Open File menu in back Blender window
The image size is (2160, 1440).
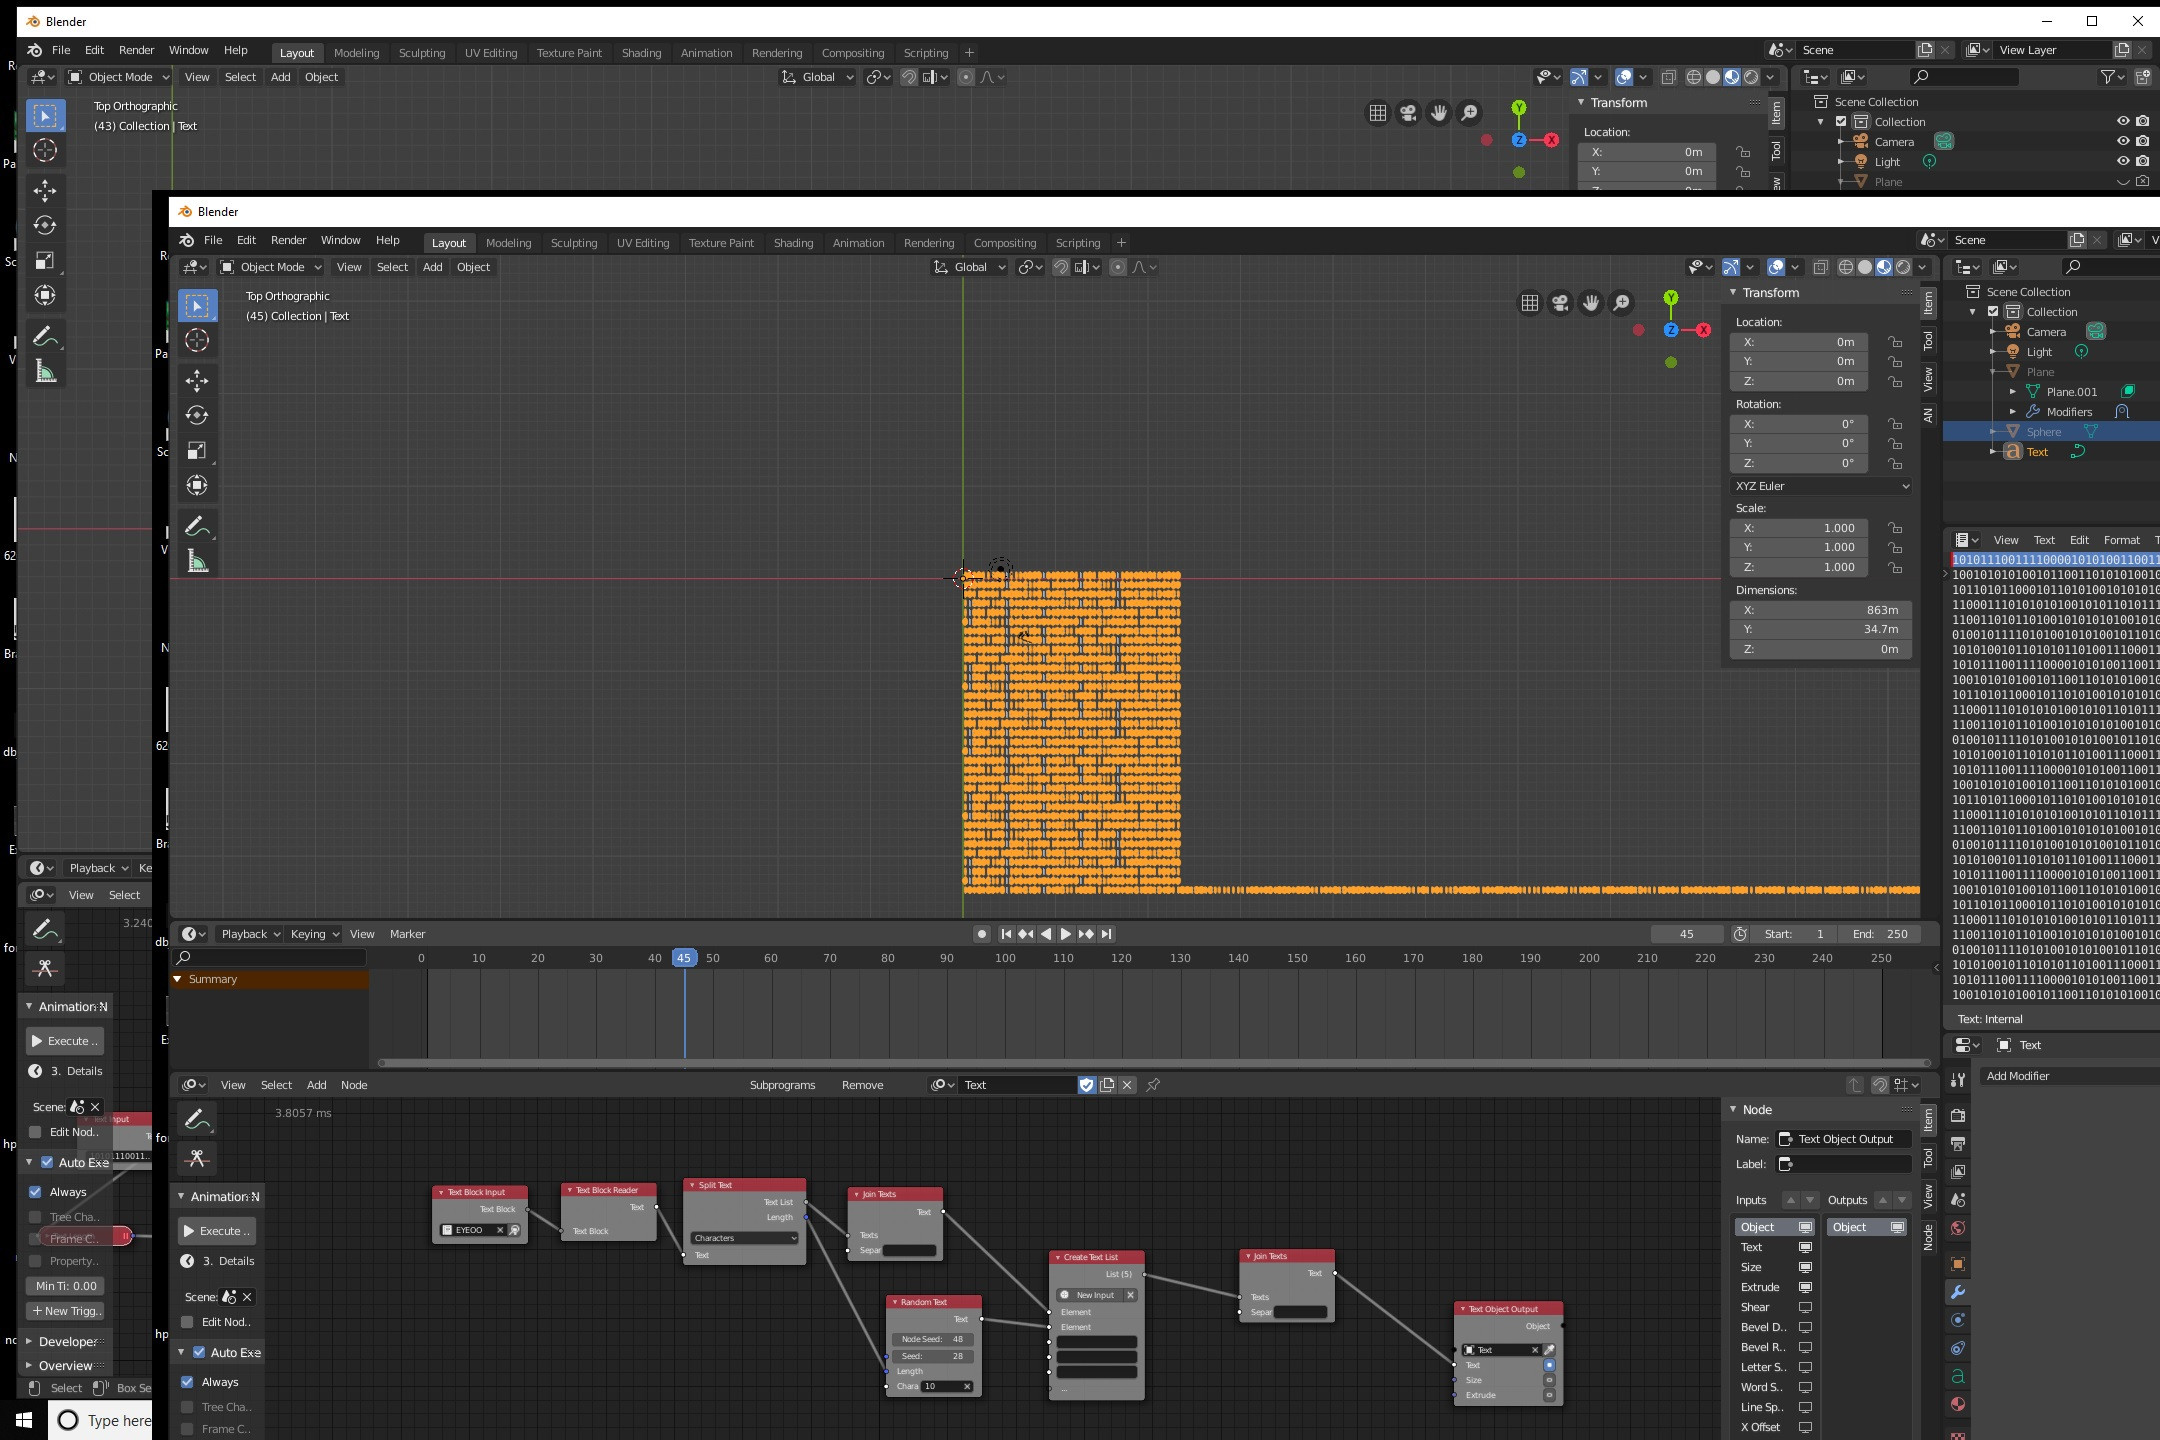coord(61,50)
